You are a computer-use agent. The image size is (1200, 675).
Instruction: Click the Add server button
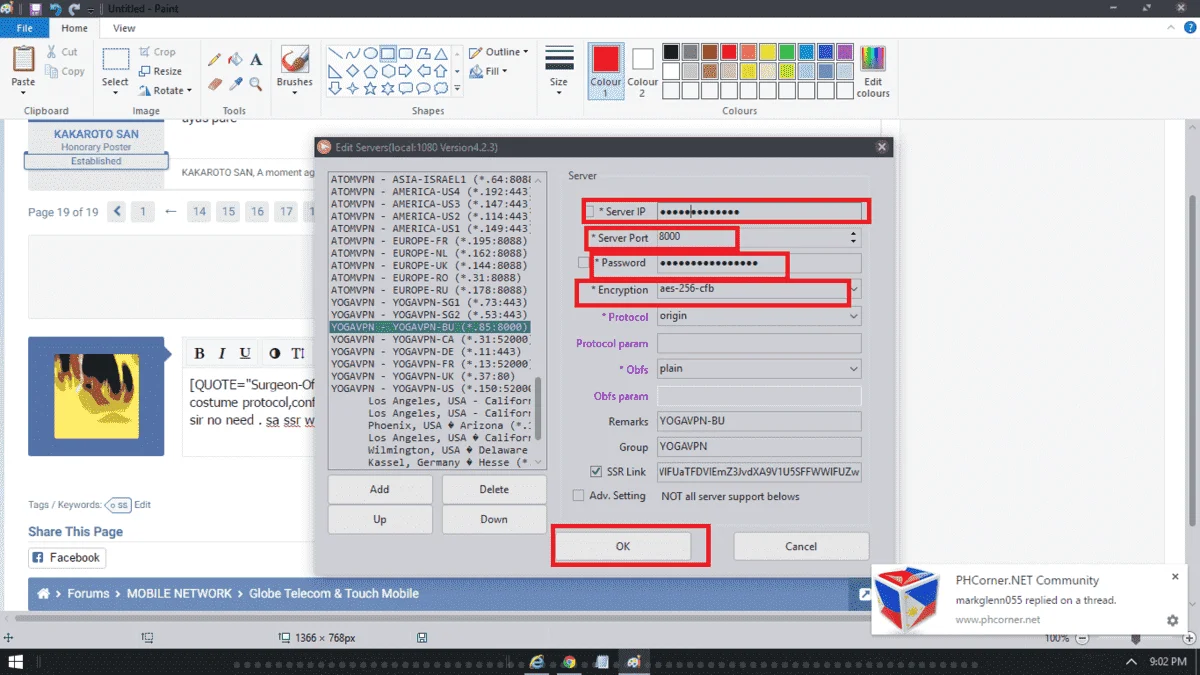tap(380, 489)
